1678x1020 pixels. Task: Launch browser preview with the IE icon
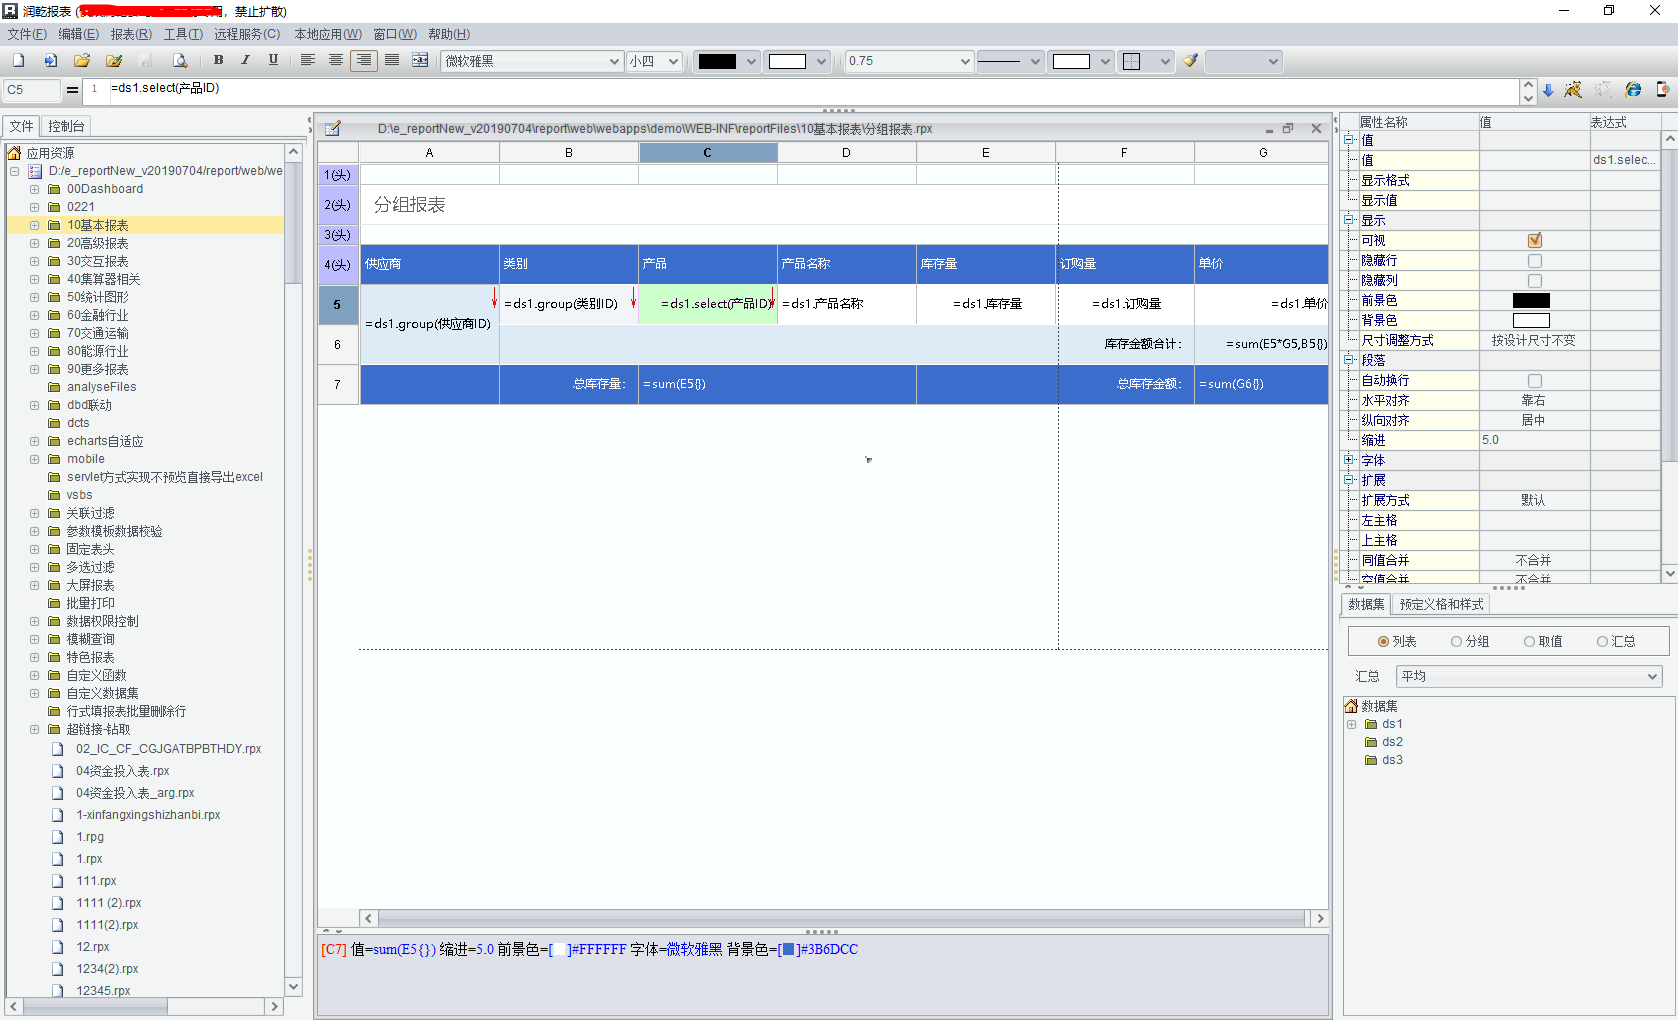(x=1633, y=90)
